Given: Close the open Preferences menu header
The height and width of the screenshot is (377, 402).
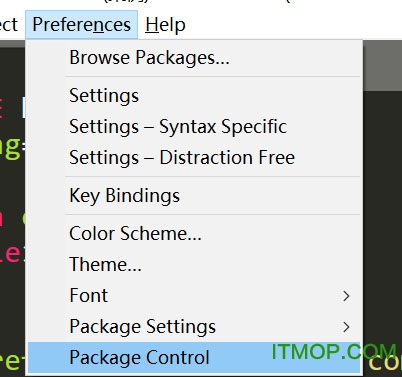Looking at the screenshot, I should click(81, 25).
